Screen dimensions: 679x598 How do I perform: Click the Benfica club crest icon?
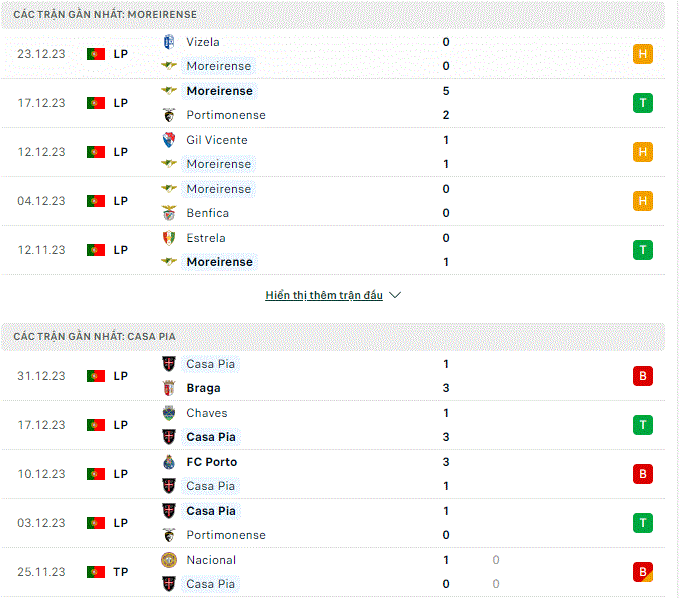coord(169,213)
